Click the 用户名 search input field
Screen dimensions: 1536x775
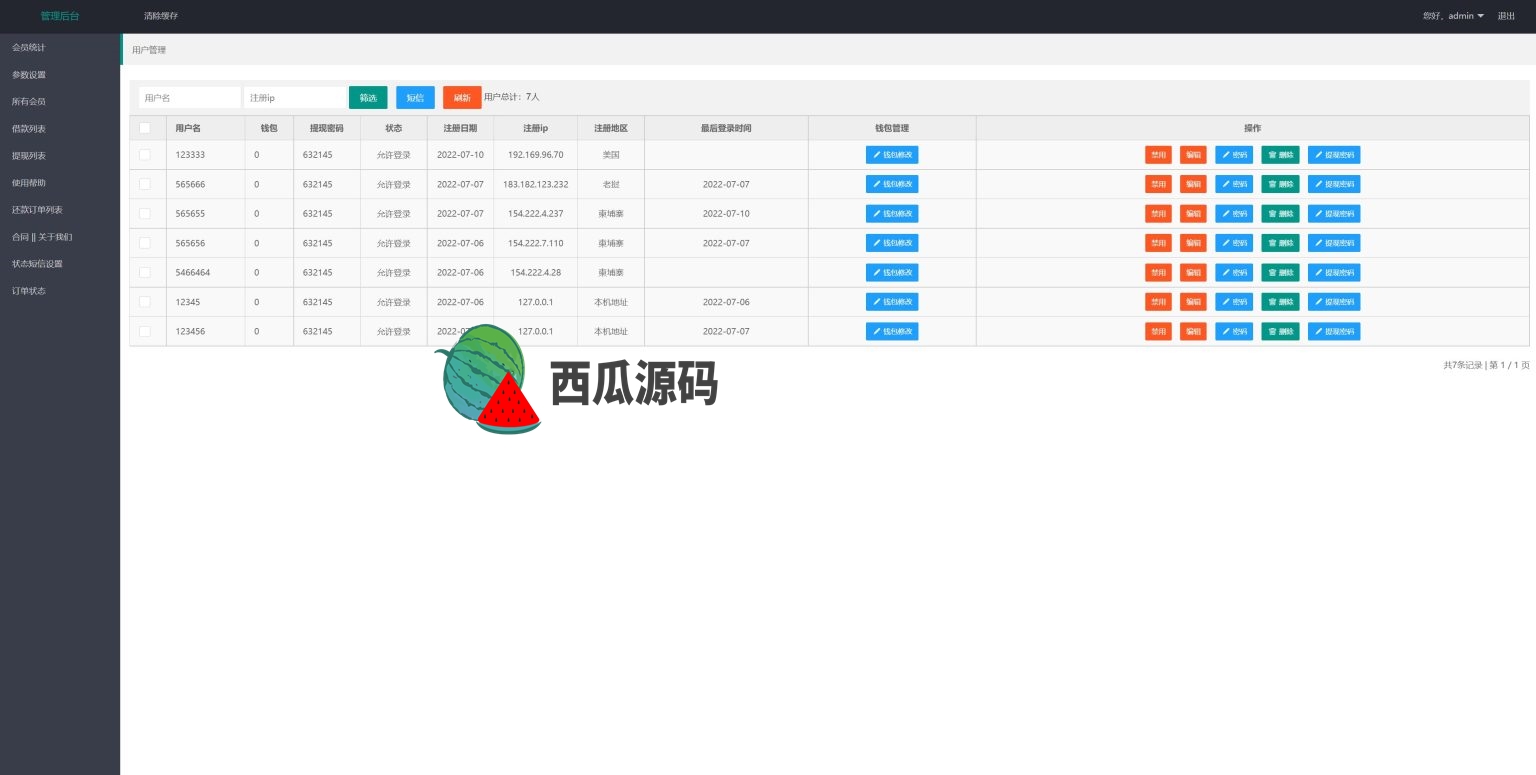189,97
